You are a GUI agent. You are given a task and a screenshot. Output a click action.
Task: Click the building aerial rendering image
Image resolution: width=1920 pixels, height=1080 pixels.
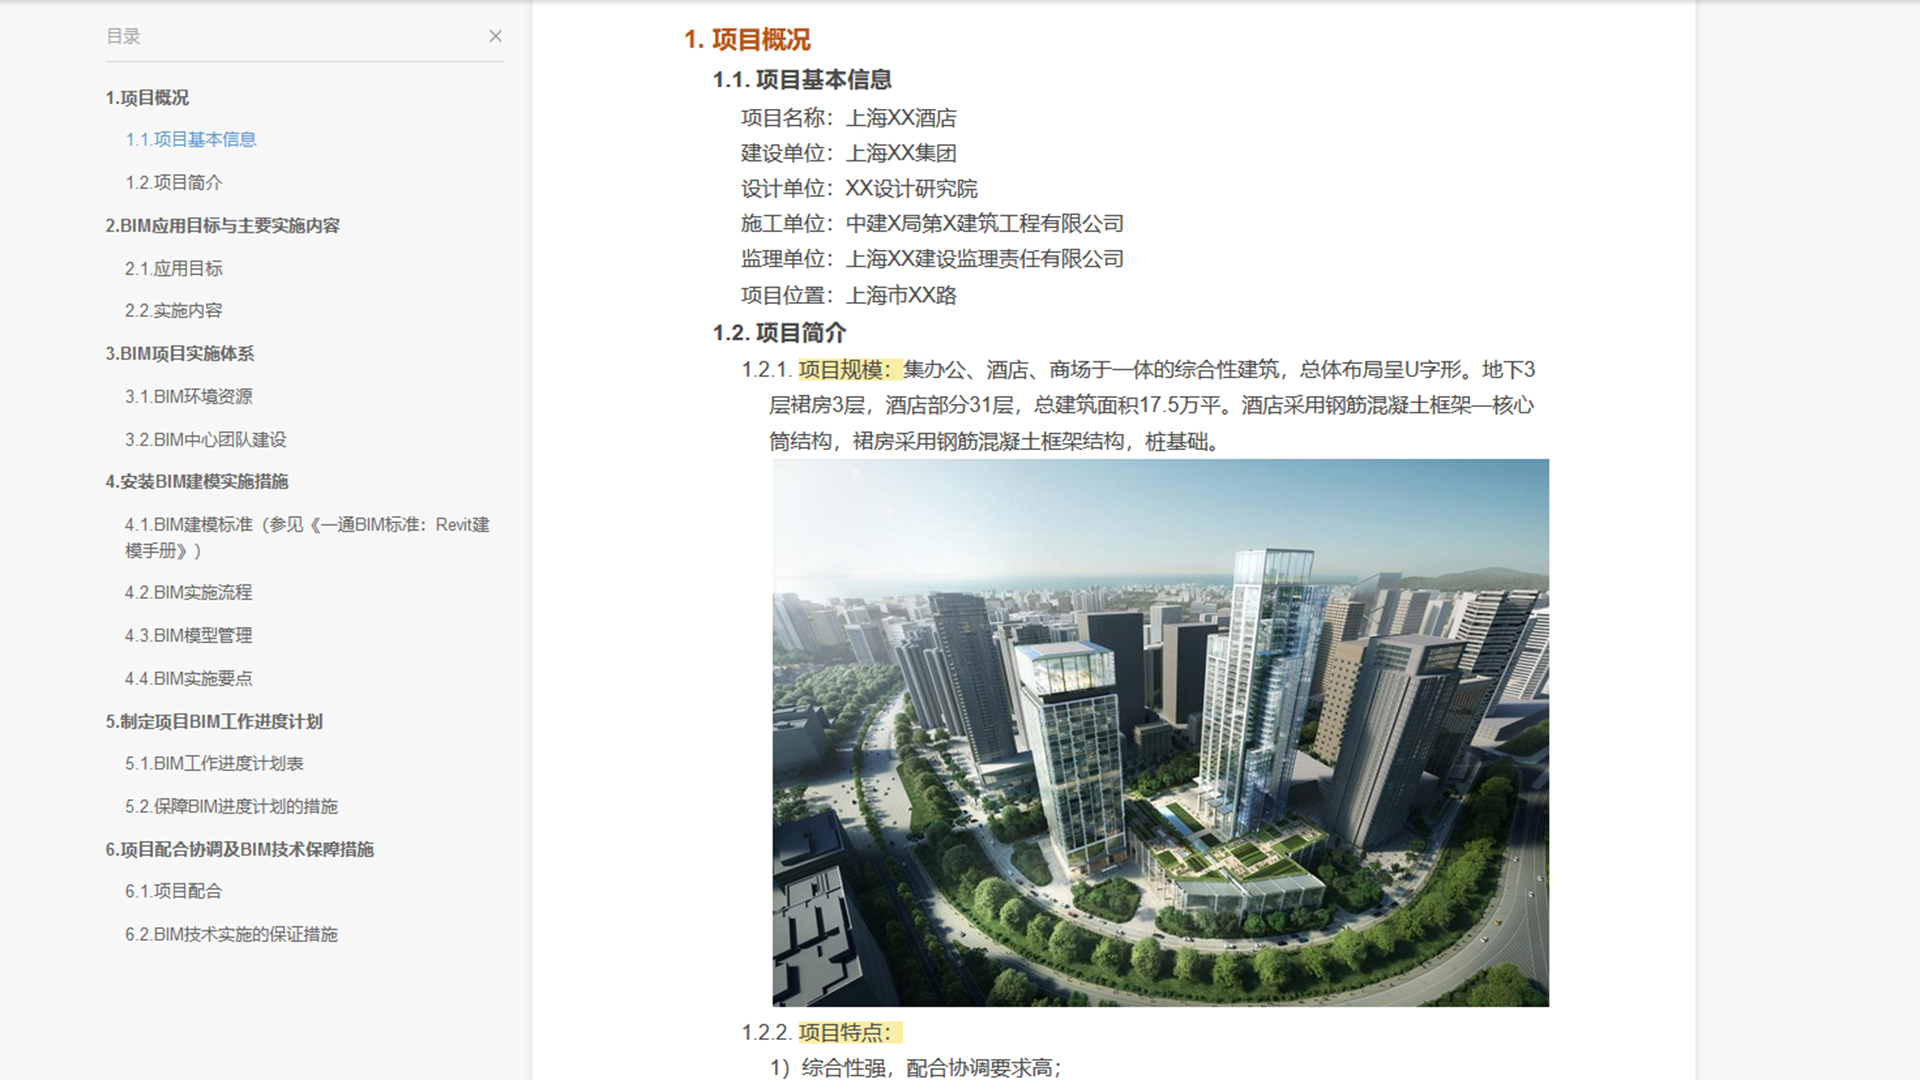tap(1160, 733)
